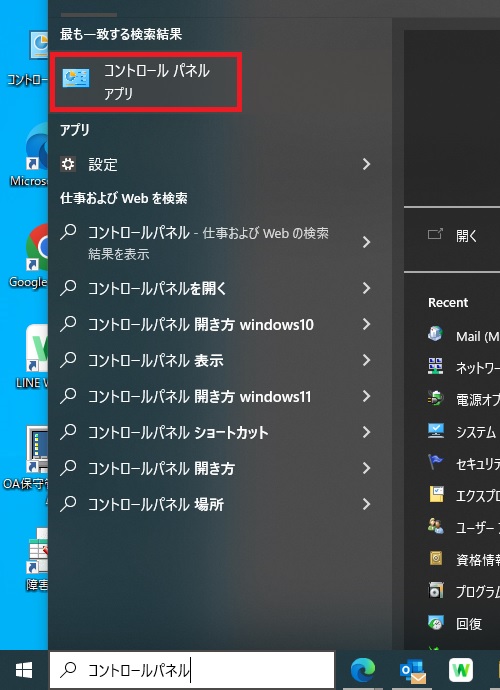500x690 pixels.
Task: Expand the コントロールパネル ショートカット suggestion arrow
Action: tap(366, 432)
